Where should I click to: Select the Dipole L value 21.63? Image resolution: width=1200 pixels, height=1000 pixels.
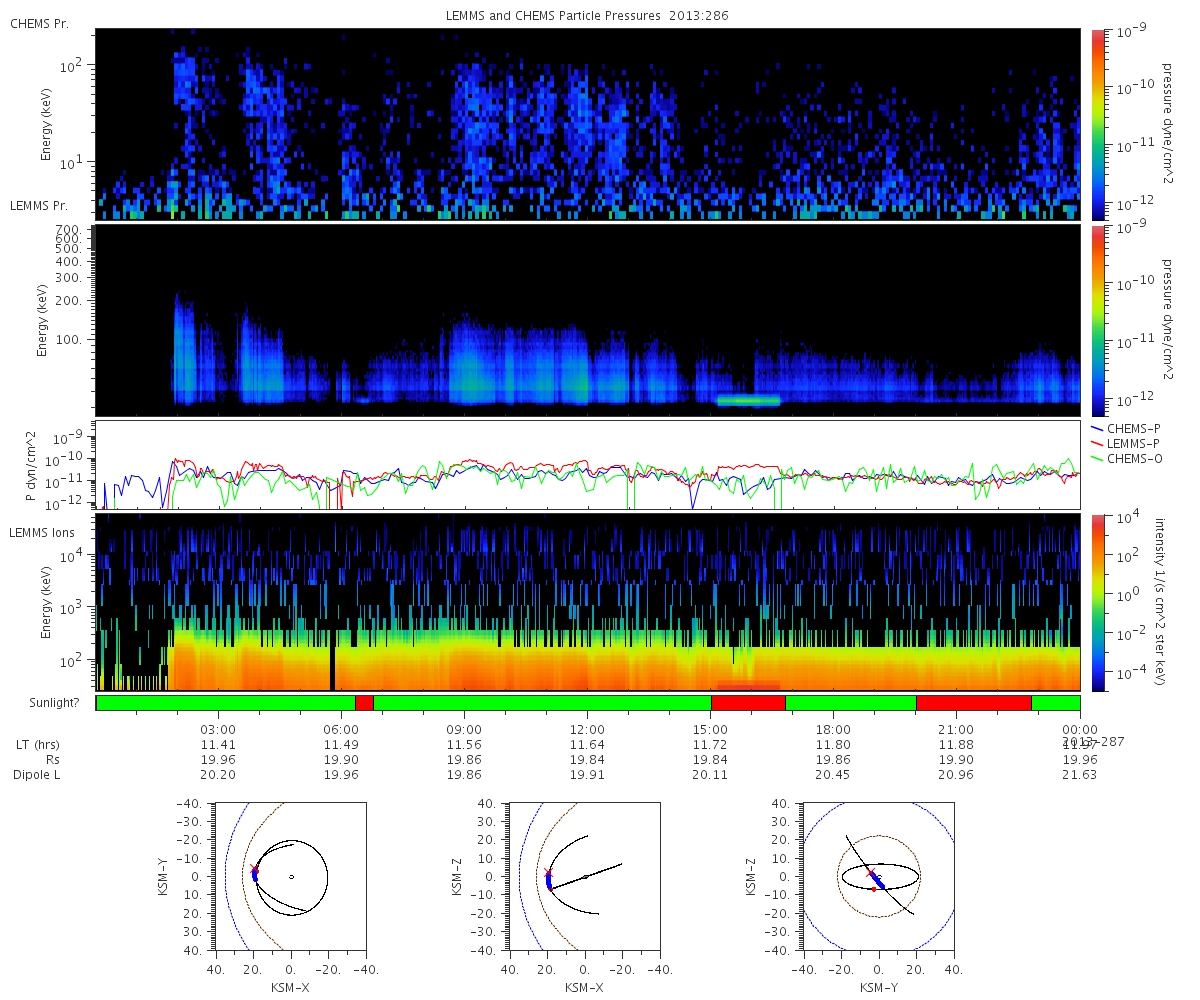(1080, 775)
